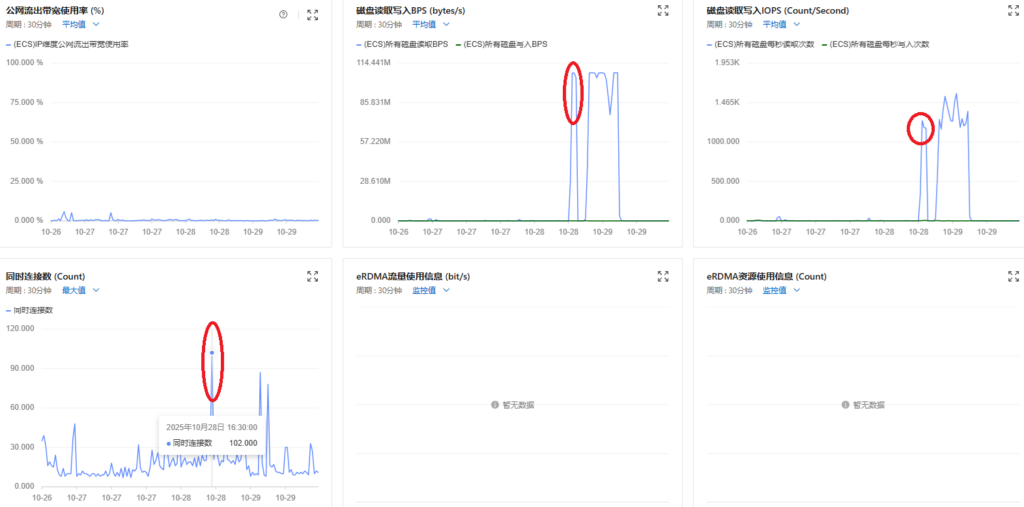Click the 100.000 % axis label
Viewport: 1024px width, 507px height.
(x=25, y=62)
